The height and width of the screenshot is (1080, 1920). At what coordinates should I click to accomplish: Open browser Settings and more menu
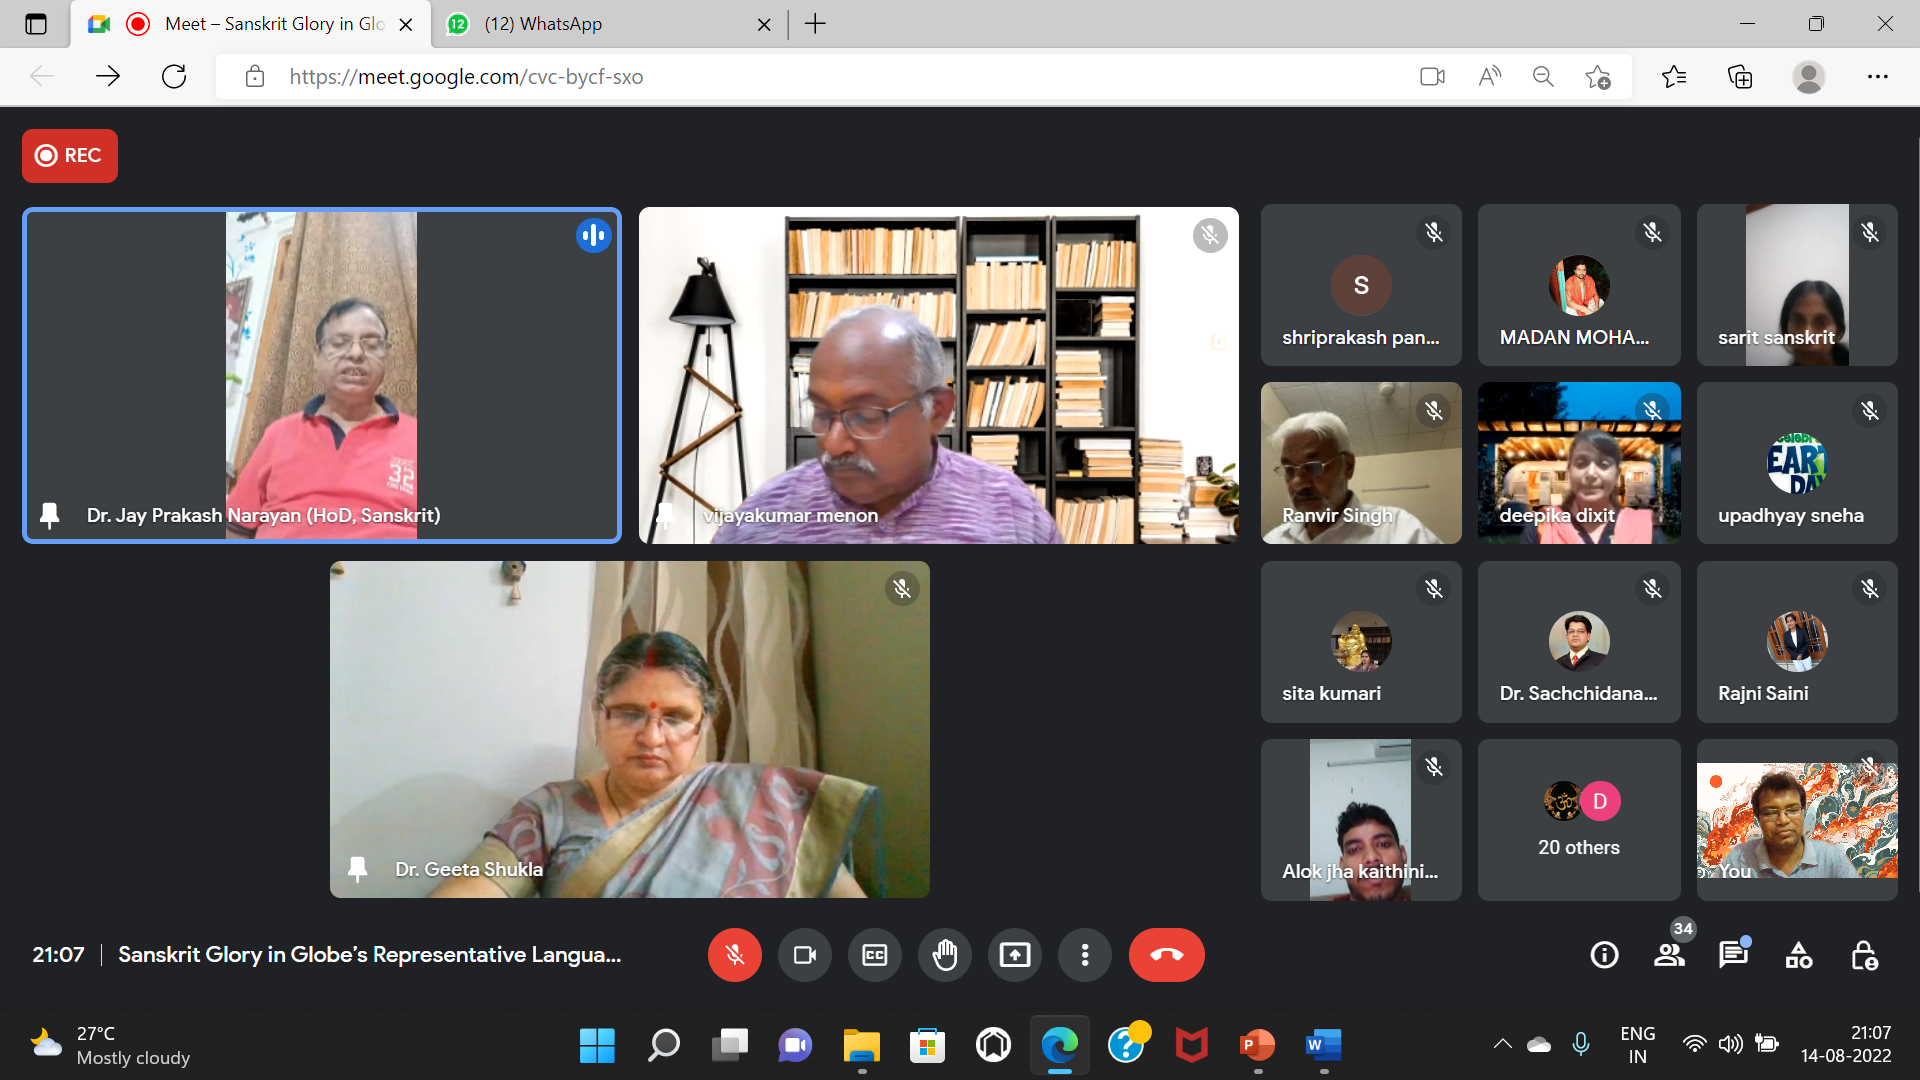click(x=1877, y=76)
